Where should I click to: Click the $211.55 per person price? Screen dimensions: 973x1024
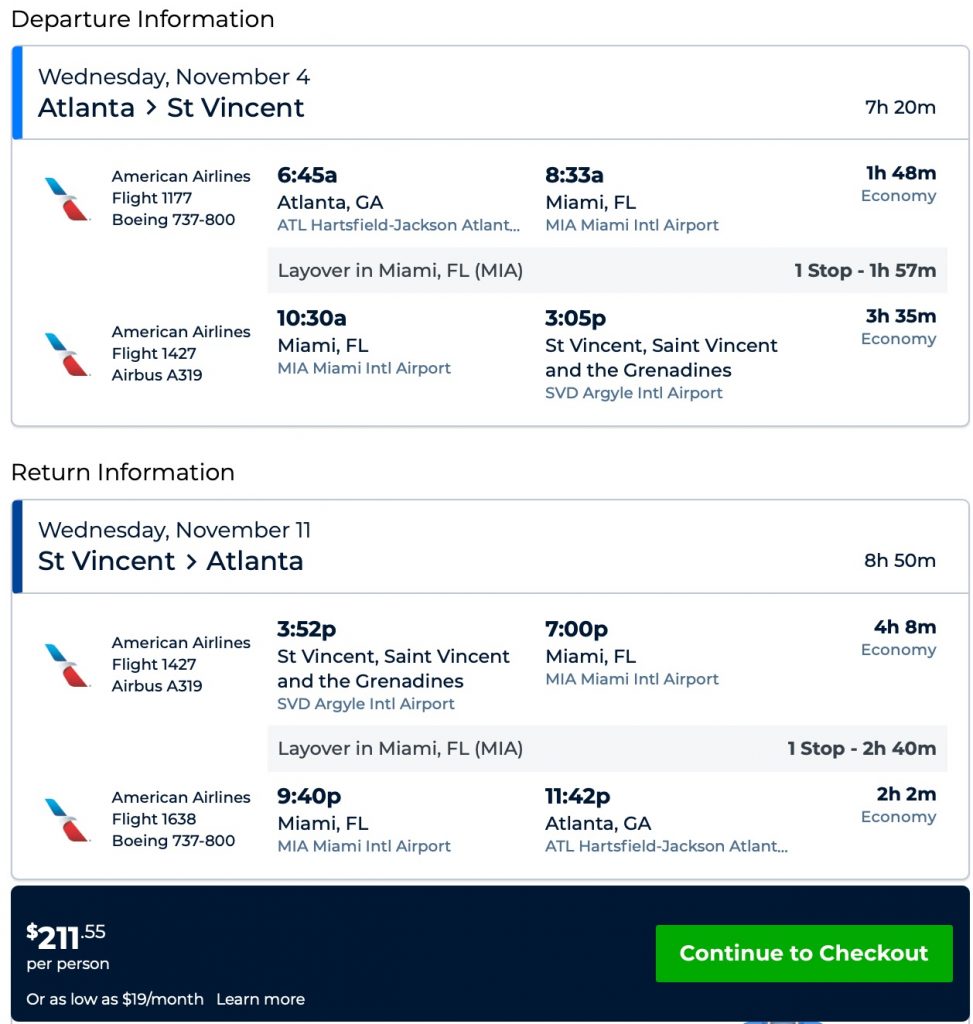coord(66,938)
